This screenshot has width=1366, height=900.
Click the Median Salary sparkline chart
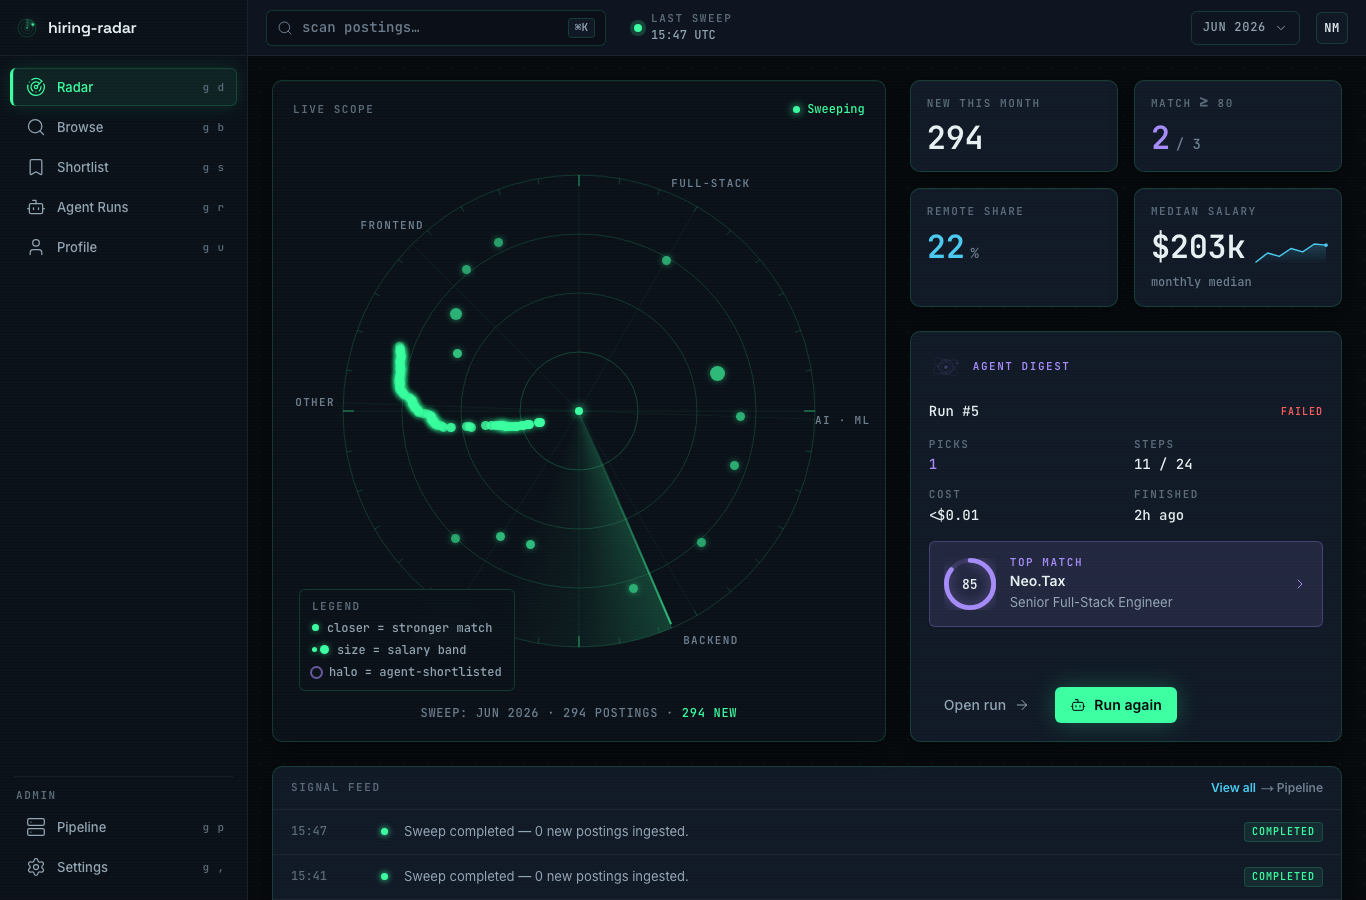point(1291,252)
